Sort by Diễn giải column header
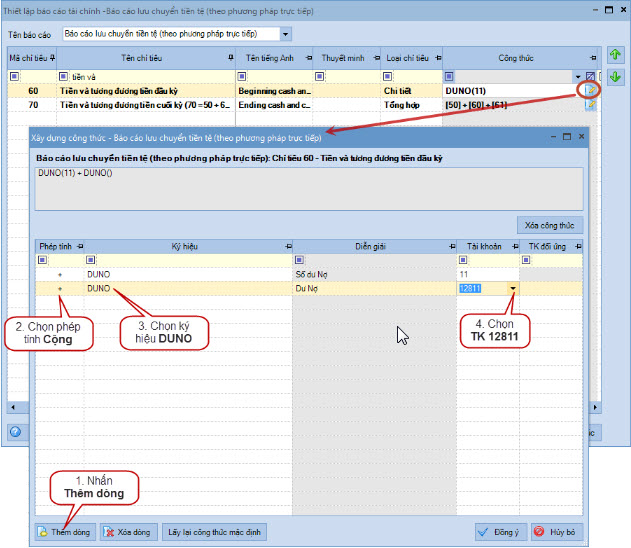 [370, 246]
